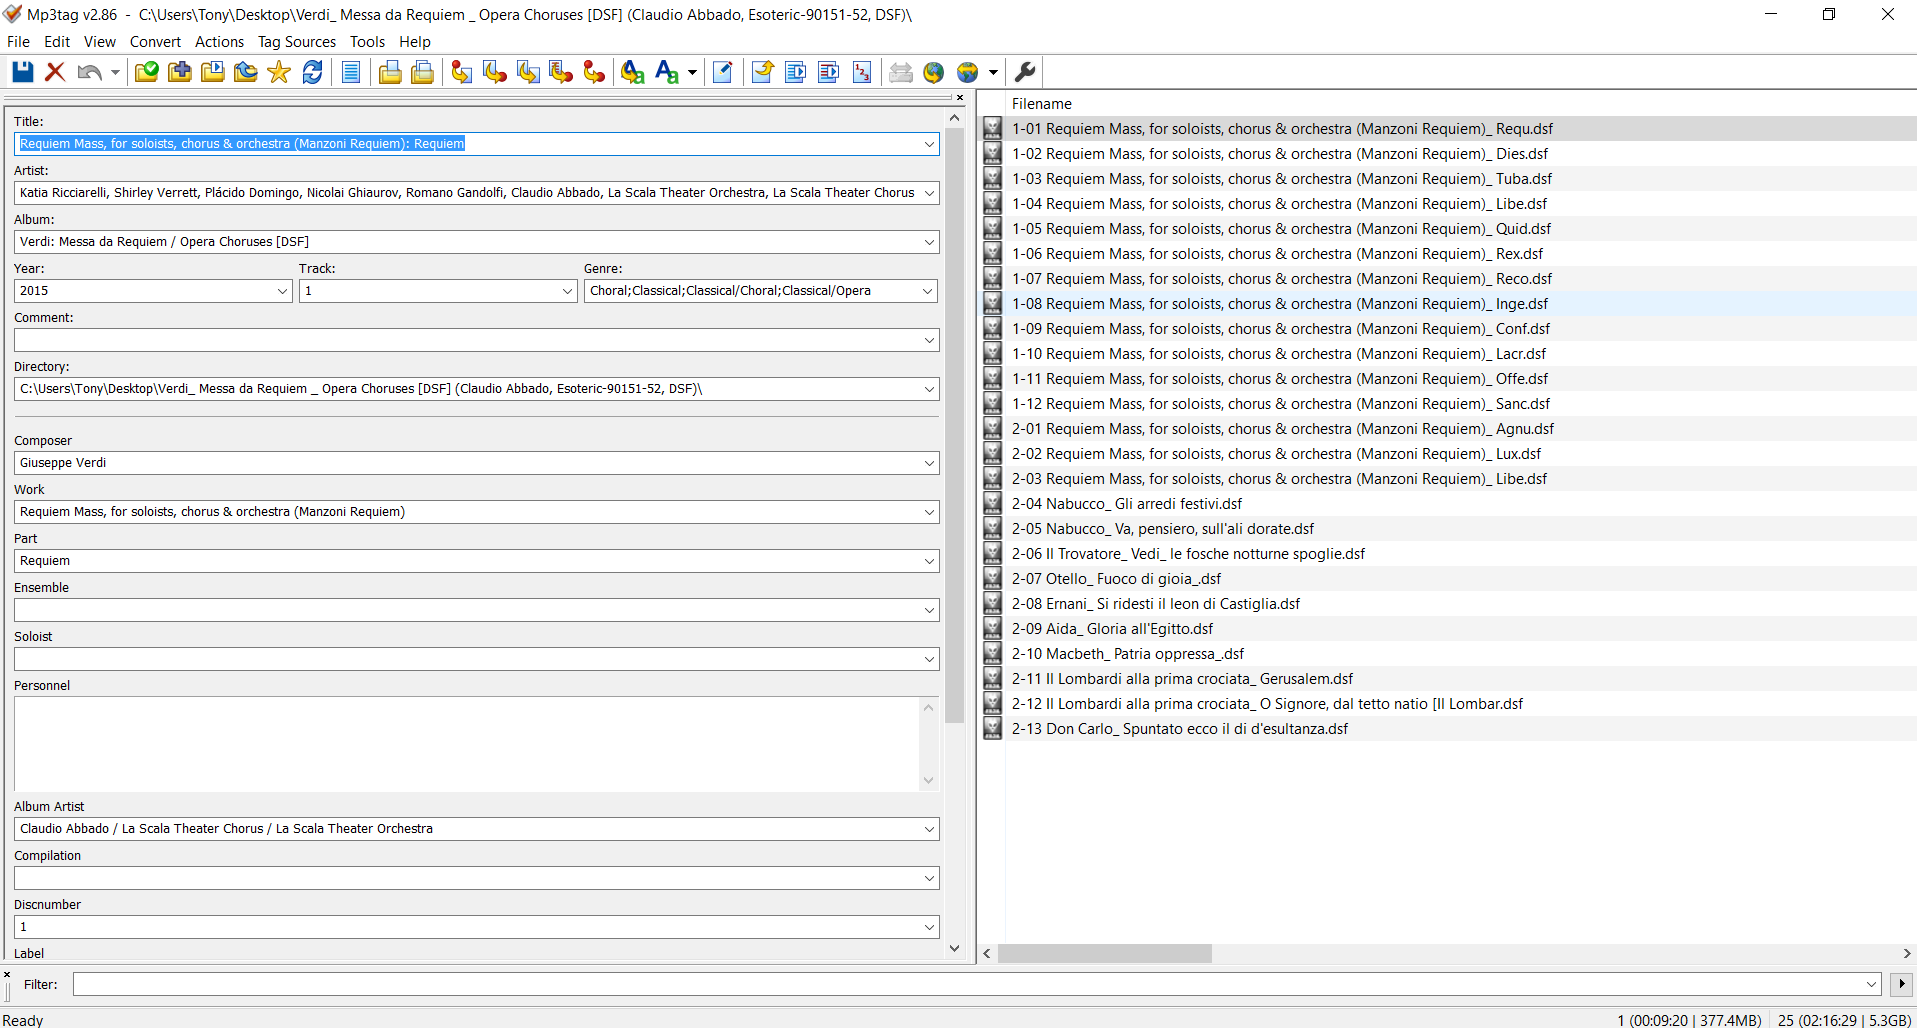Expand the tag sources dropdown arrow
Viewport: 1917px width, 1028px height.
[993, 72]
